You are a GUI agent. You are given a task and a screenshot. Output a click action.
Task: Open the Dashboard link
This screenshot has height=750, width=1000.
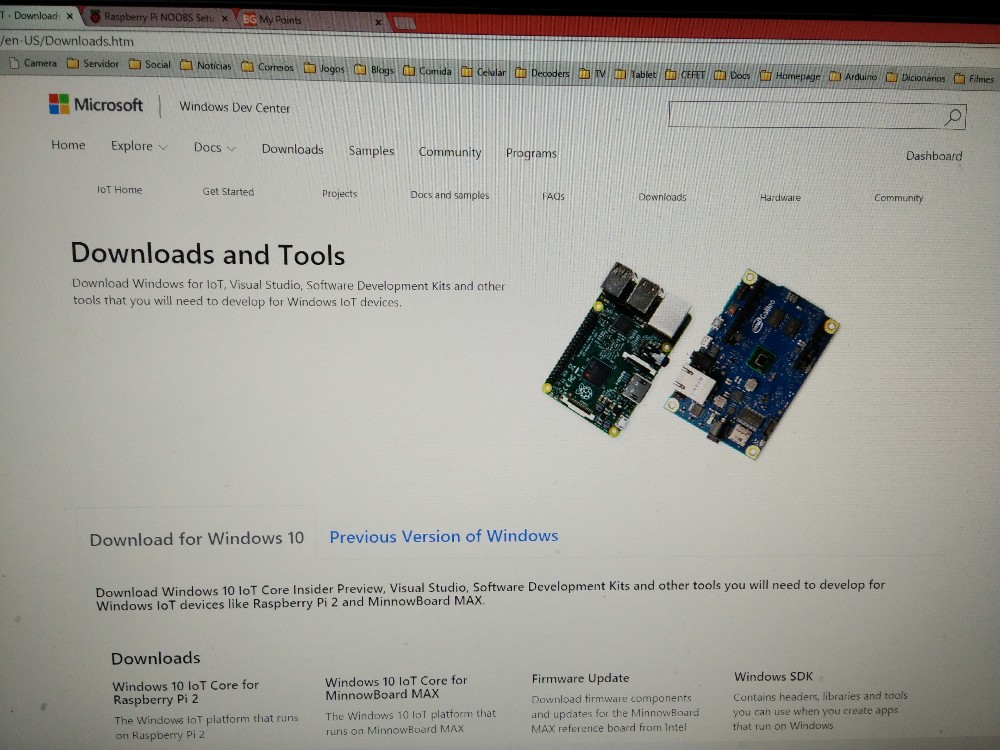[x=934, y=156]
